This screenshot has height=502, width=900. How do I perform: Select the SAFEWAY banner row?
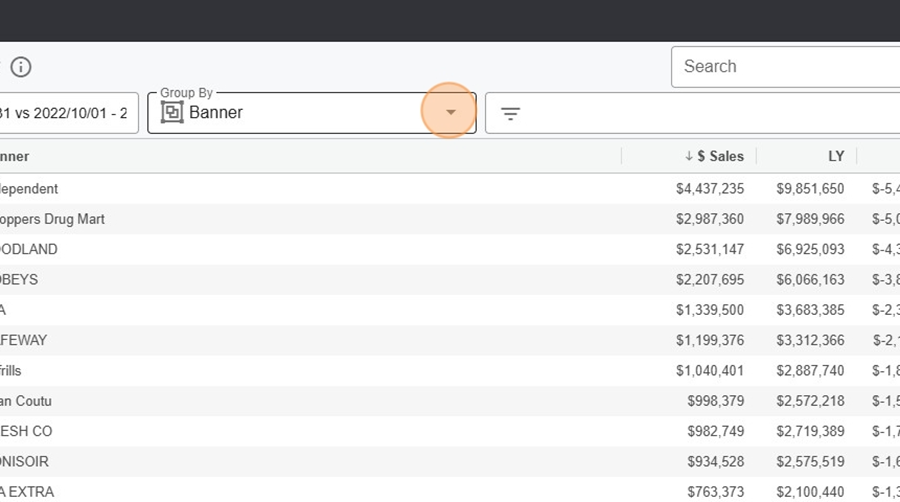tap(450, 340)
